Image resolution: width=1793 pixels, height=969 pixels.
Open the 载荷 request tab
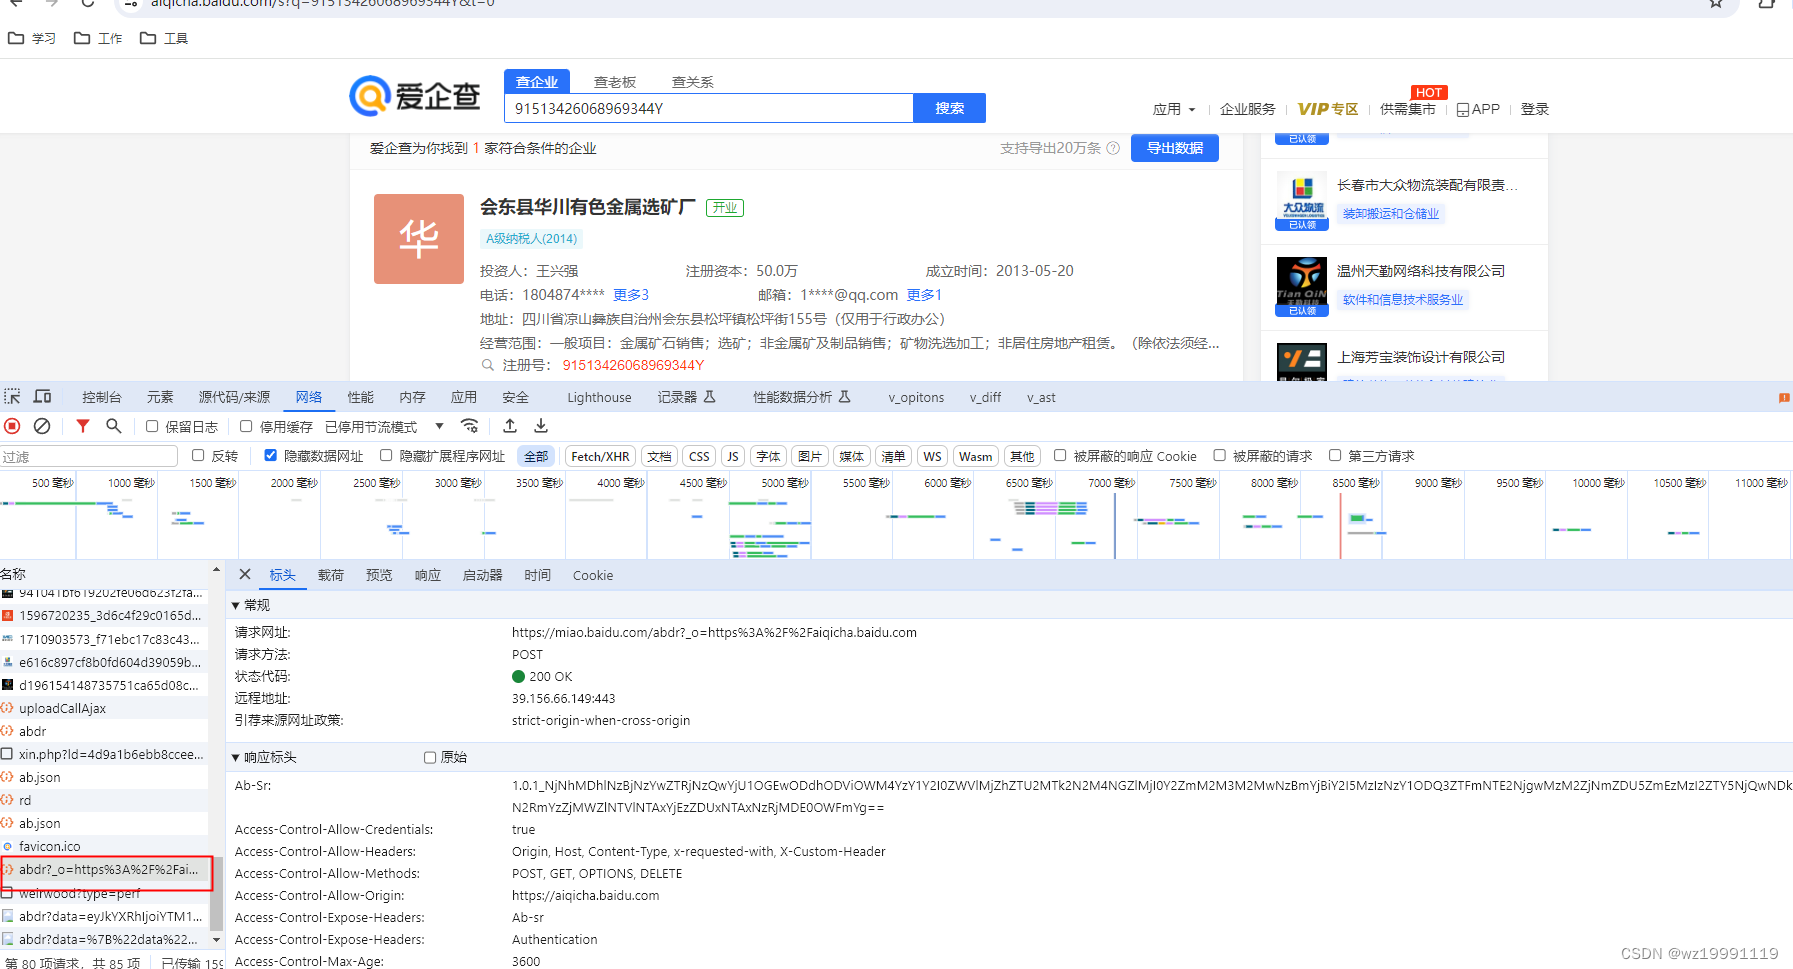click(331, 575)
